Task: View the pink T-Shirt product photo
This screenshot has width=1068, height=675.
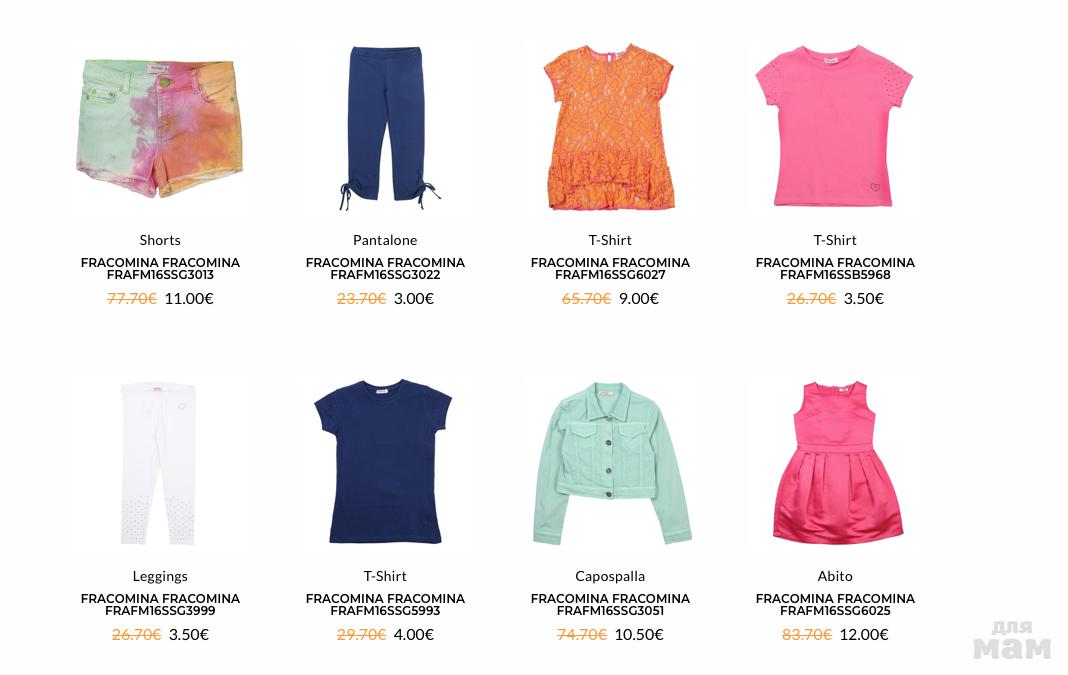Action: (834, 126)
